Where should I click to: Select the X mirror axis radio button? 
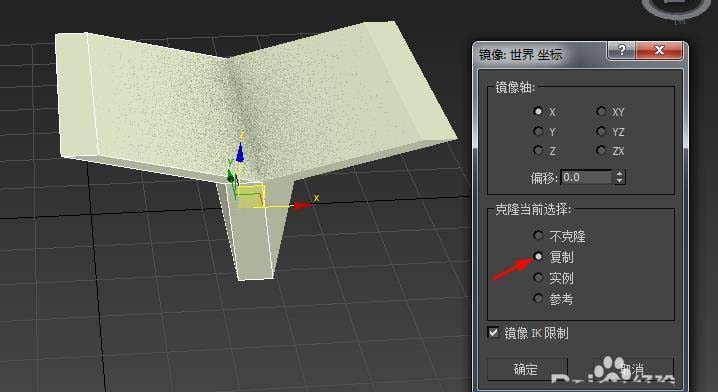(538, 111)
